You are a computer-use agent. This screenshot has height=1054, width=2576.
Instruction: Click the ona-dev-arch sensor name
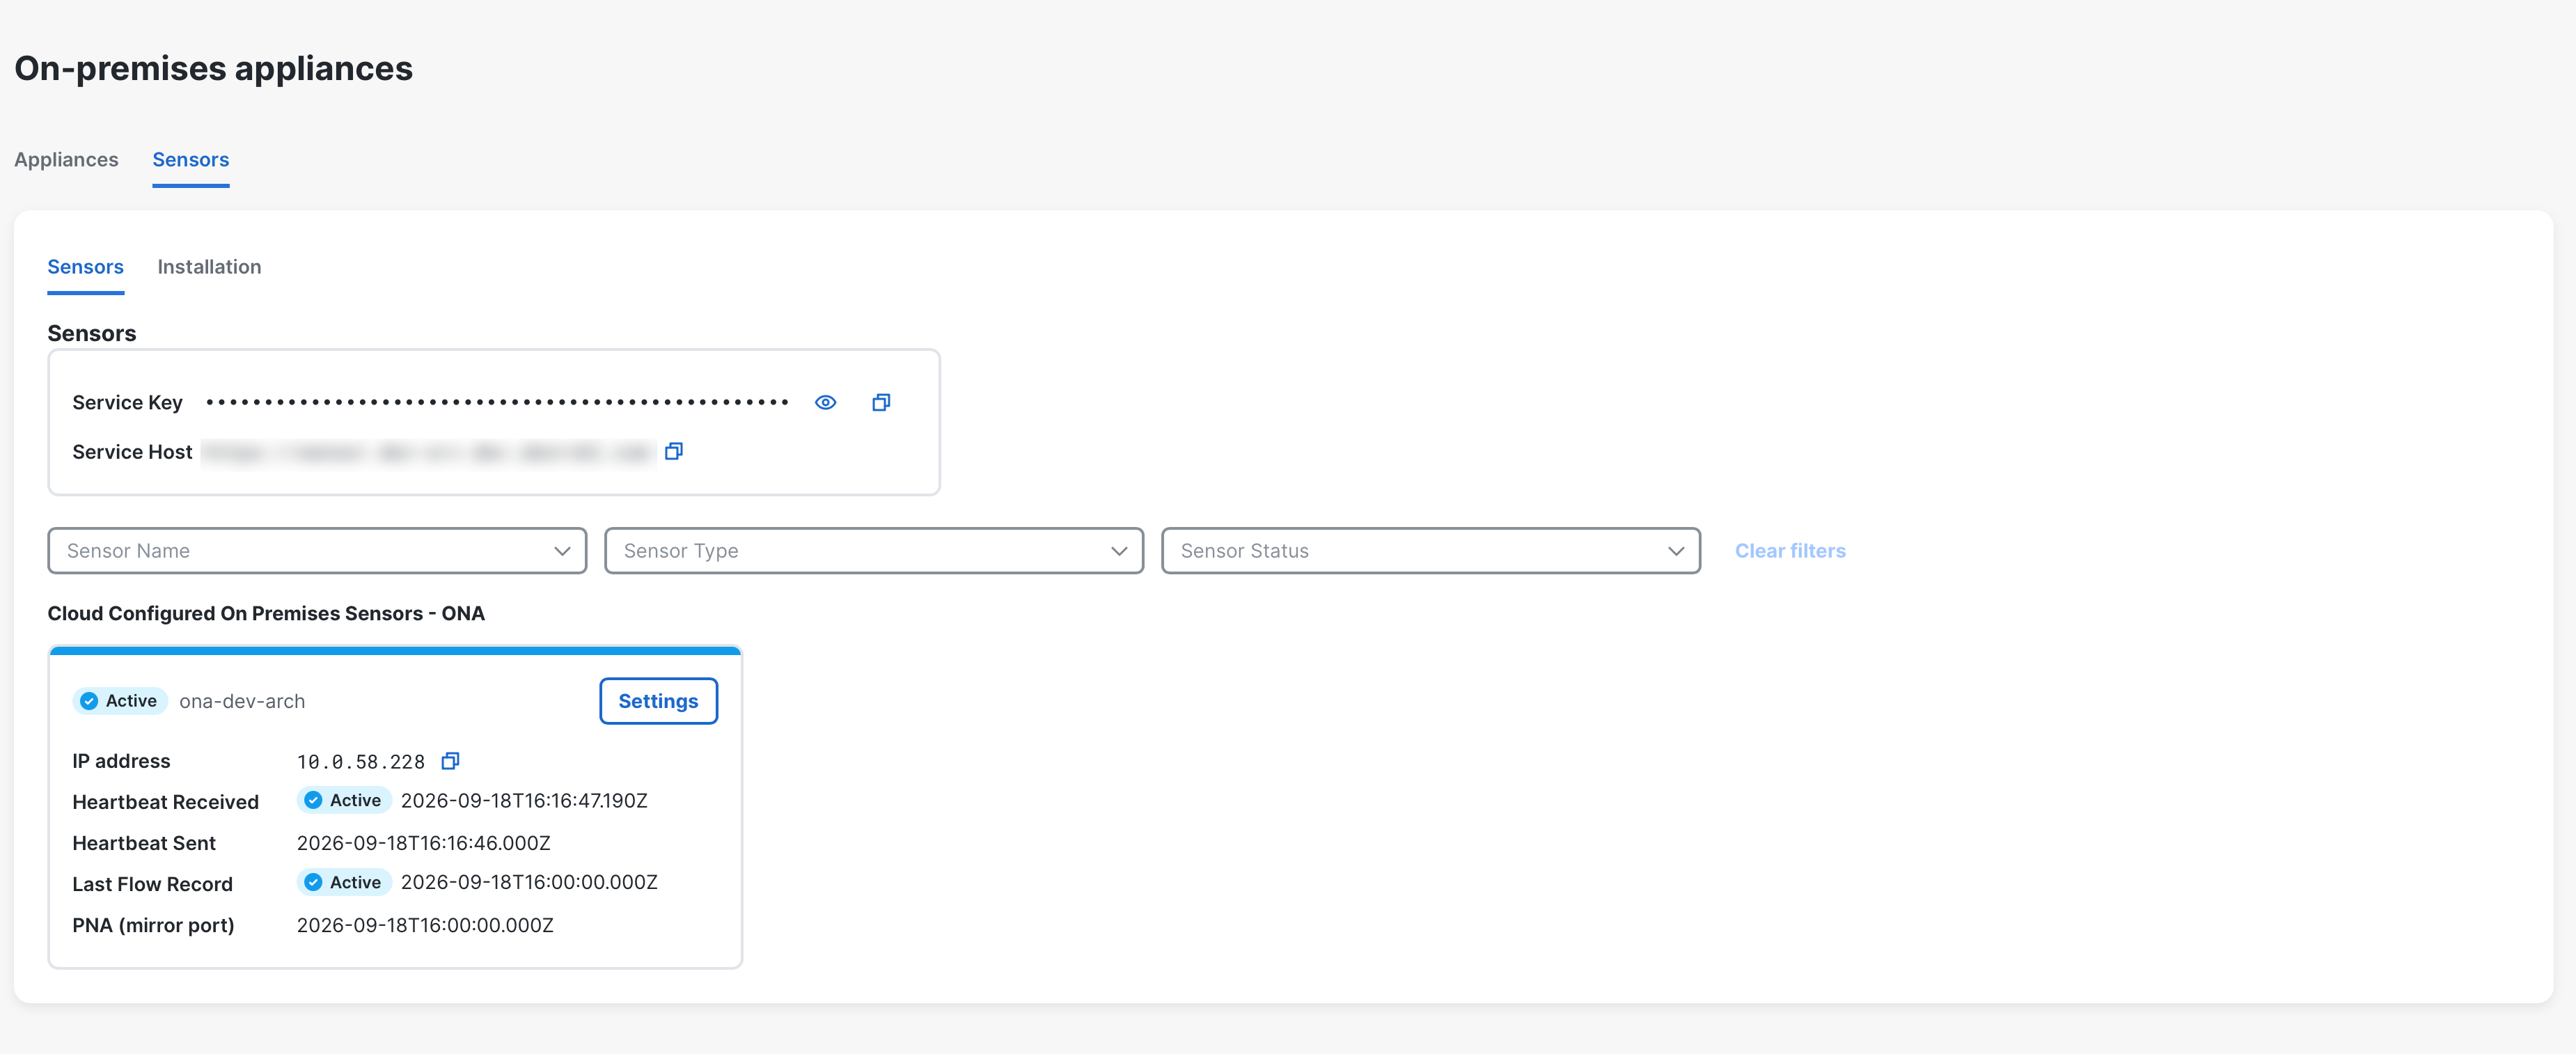[x=242, y=701]
